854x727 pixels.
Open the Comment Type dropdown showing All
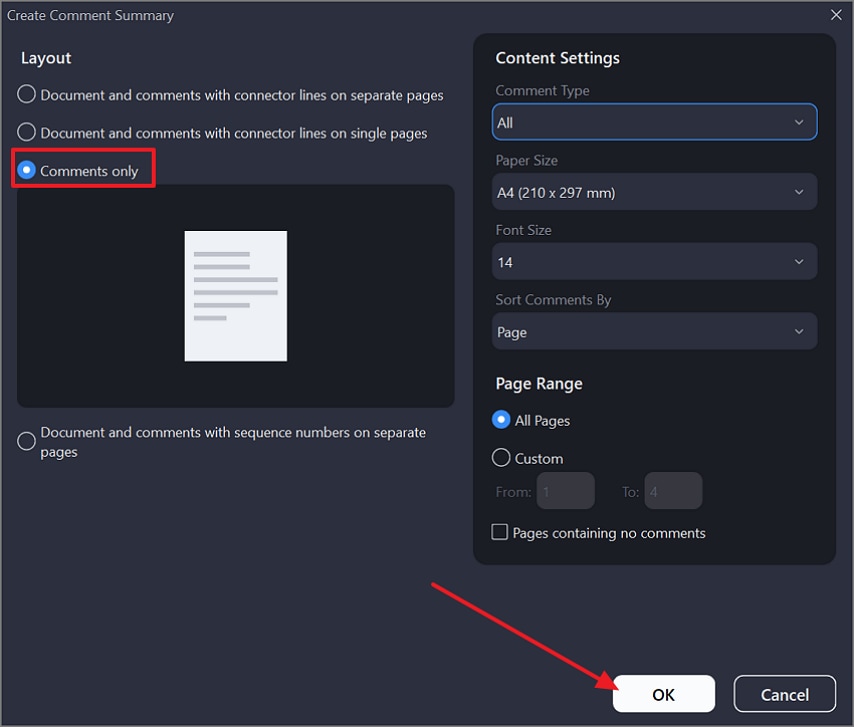[x=654, y=122]
